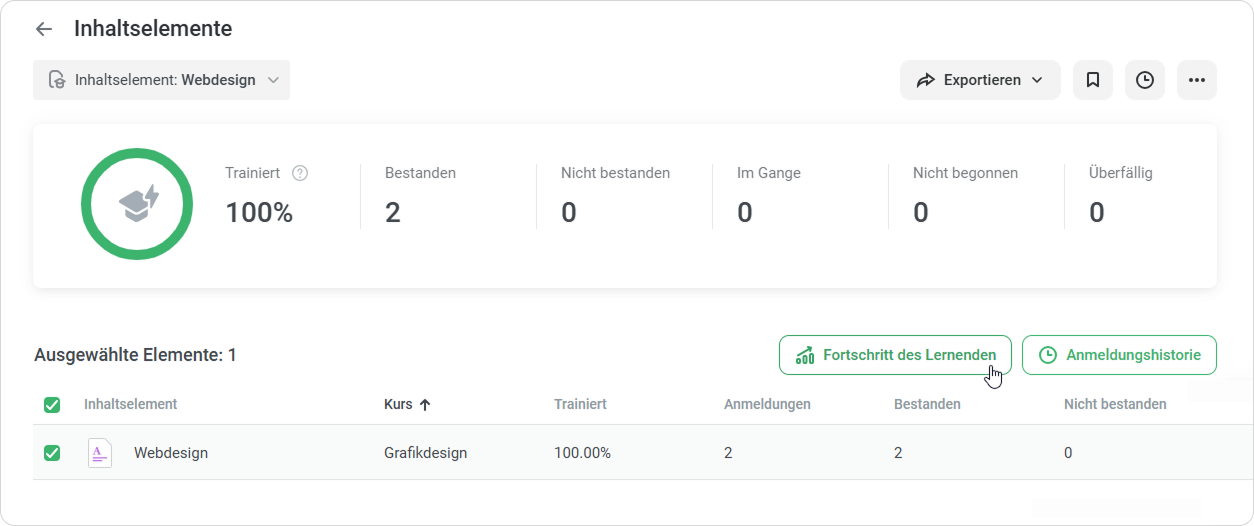Click the Bestanden statistic value 2
The height and width of the screenshot is (526, 1254).
[x=393, y=212]
